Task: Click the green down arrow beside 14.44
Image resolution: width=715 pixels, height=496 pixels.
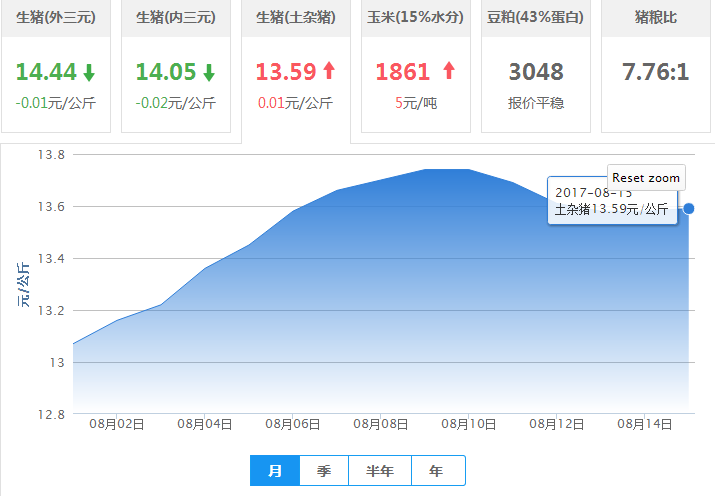Action: point(89,72)
